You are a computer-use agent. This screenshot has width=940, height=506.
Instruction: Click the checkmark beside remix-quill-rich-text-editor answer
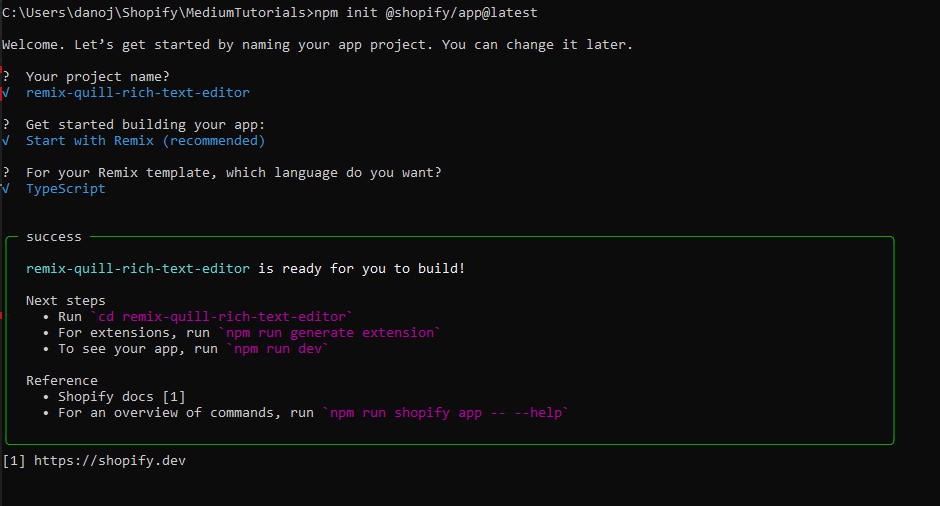coord(5,93)
